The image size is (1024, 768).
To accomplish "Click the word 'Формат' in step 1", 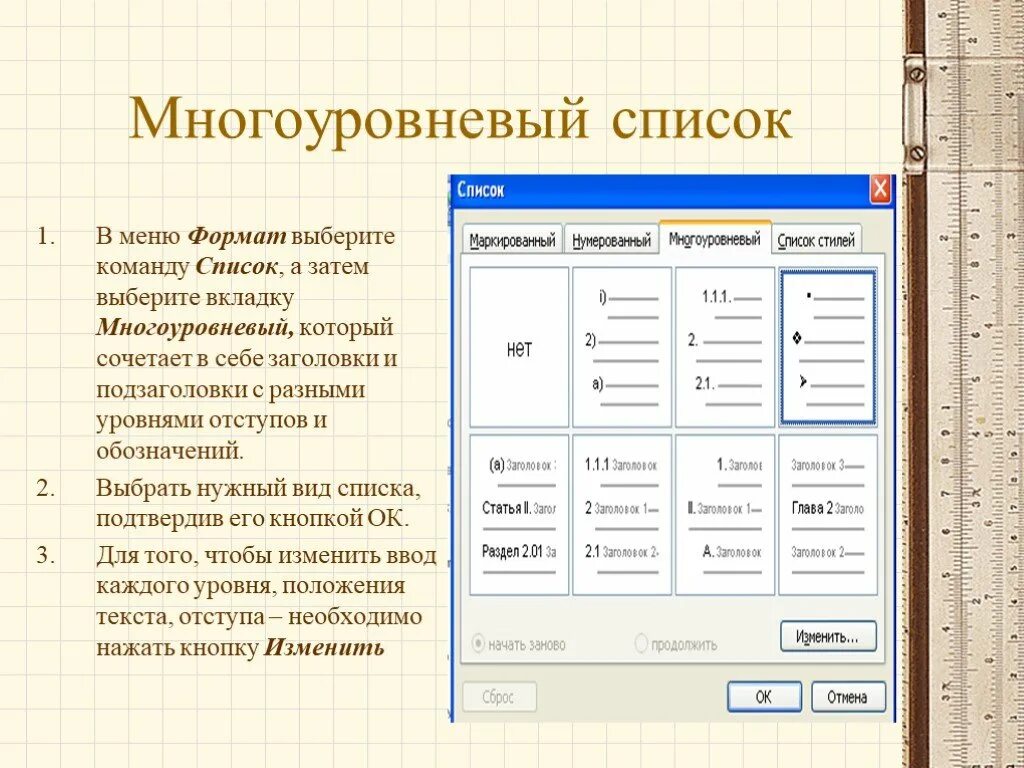I will pyautogui.click(x=237, y=235).
